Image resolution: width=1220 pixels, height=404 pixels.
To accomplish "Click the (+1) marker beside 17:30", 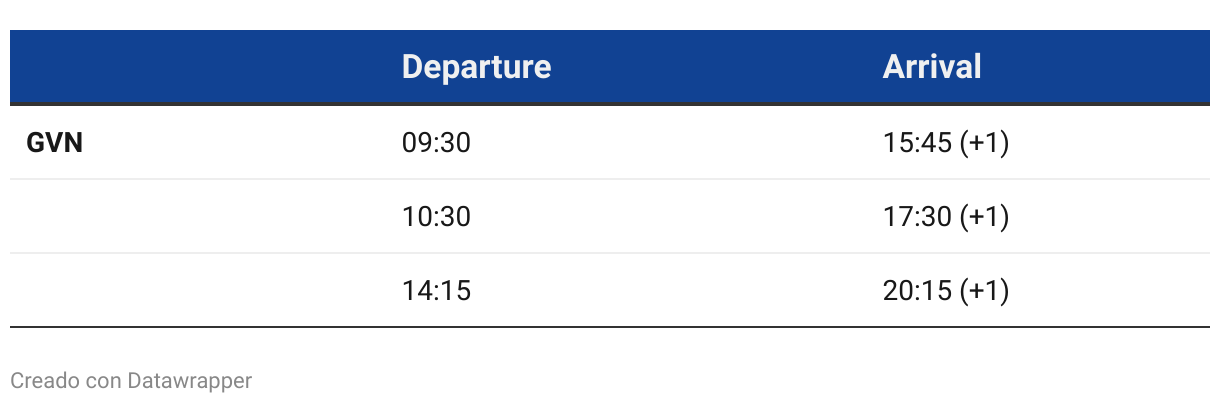I will point(984,217).
